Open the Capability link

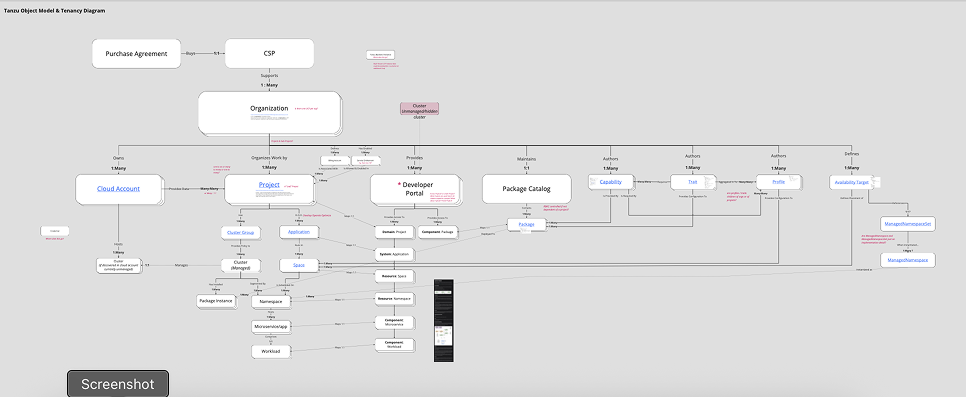coord(611,182)
